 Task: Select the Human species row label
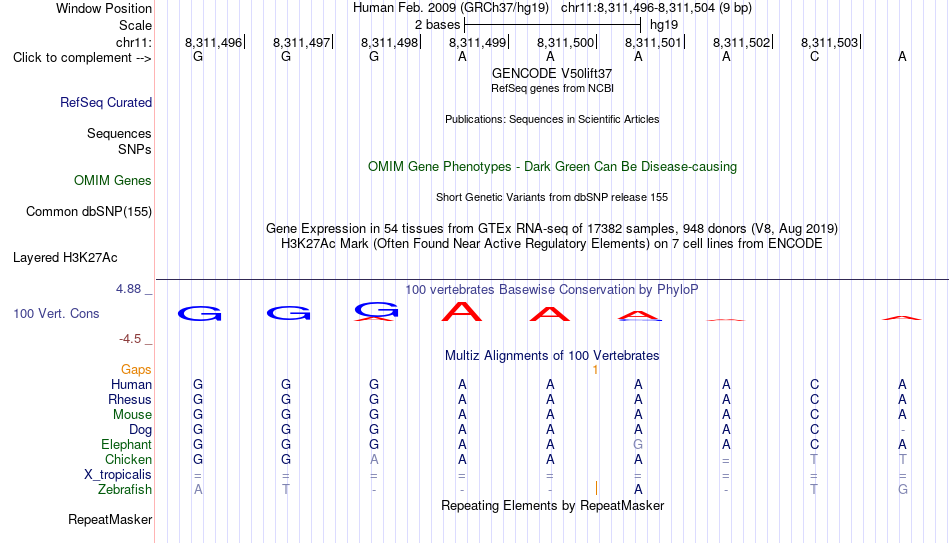tap(131, 384)
